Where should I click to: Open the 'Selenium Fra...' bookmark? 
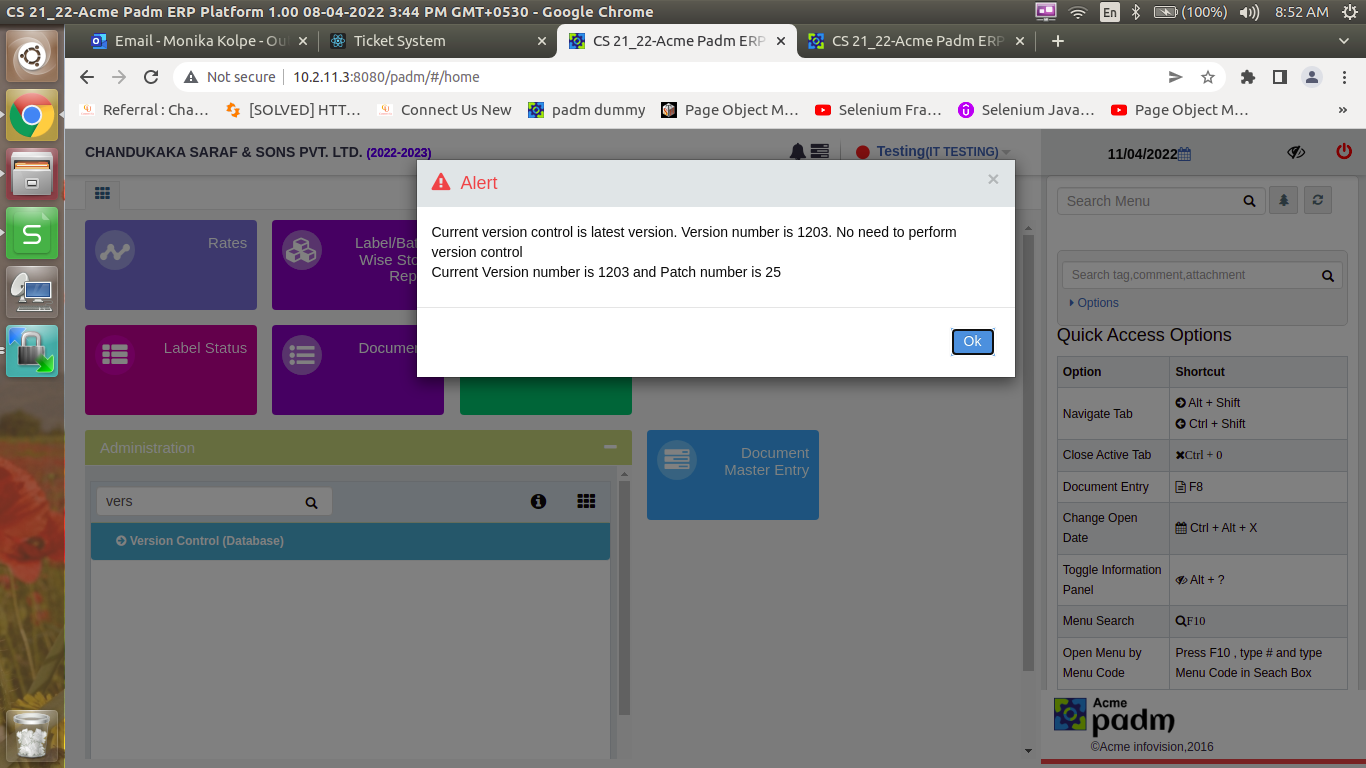878,110
